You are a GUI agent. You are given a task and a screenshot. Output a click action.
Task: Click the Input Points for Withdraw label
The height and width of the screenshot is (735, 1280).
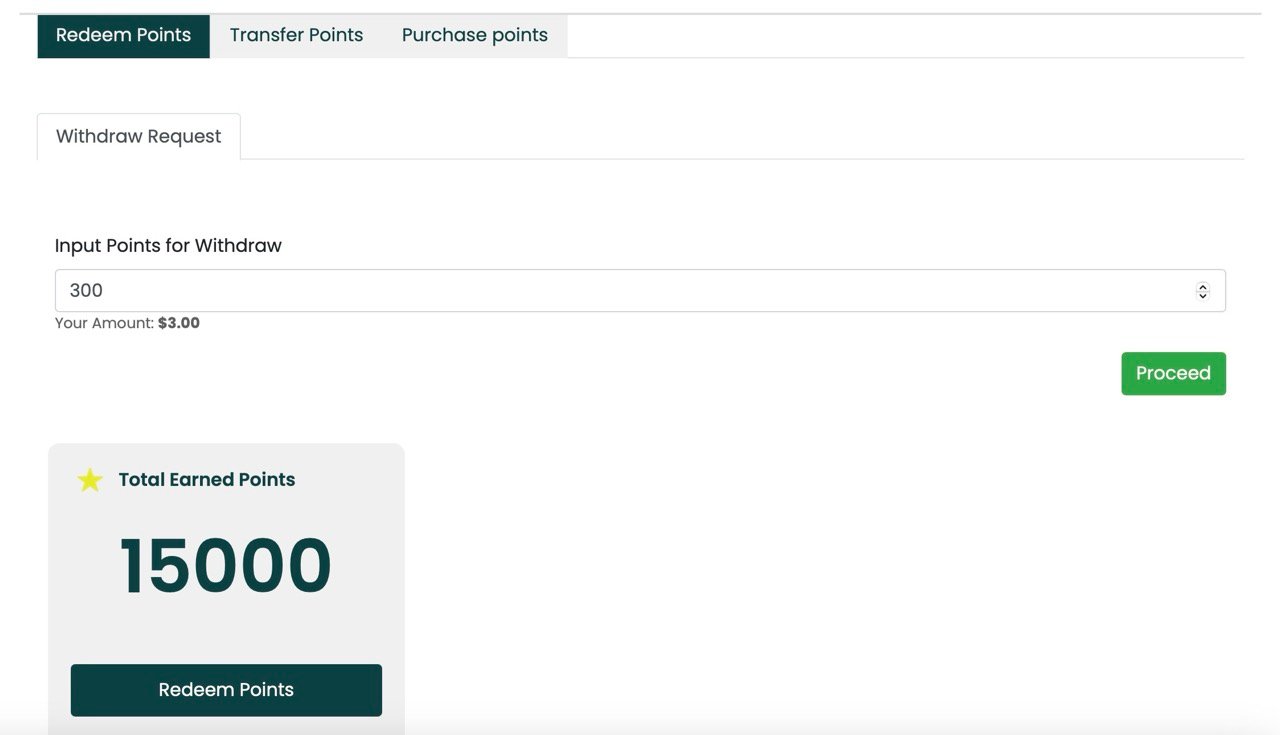pyautogui.click(x=168, y=246)
